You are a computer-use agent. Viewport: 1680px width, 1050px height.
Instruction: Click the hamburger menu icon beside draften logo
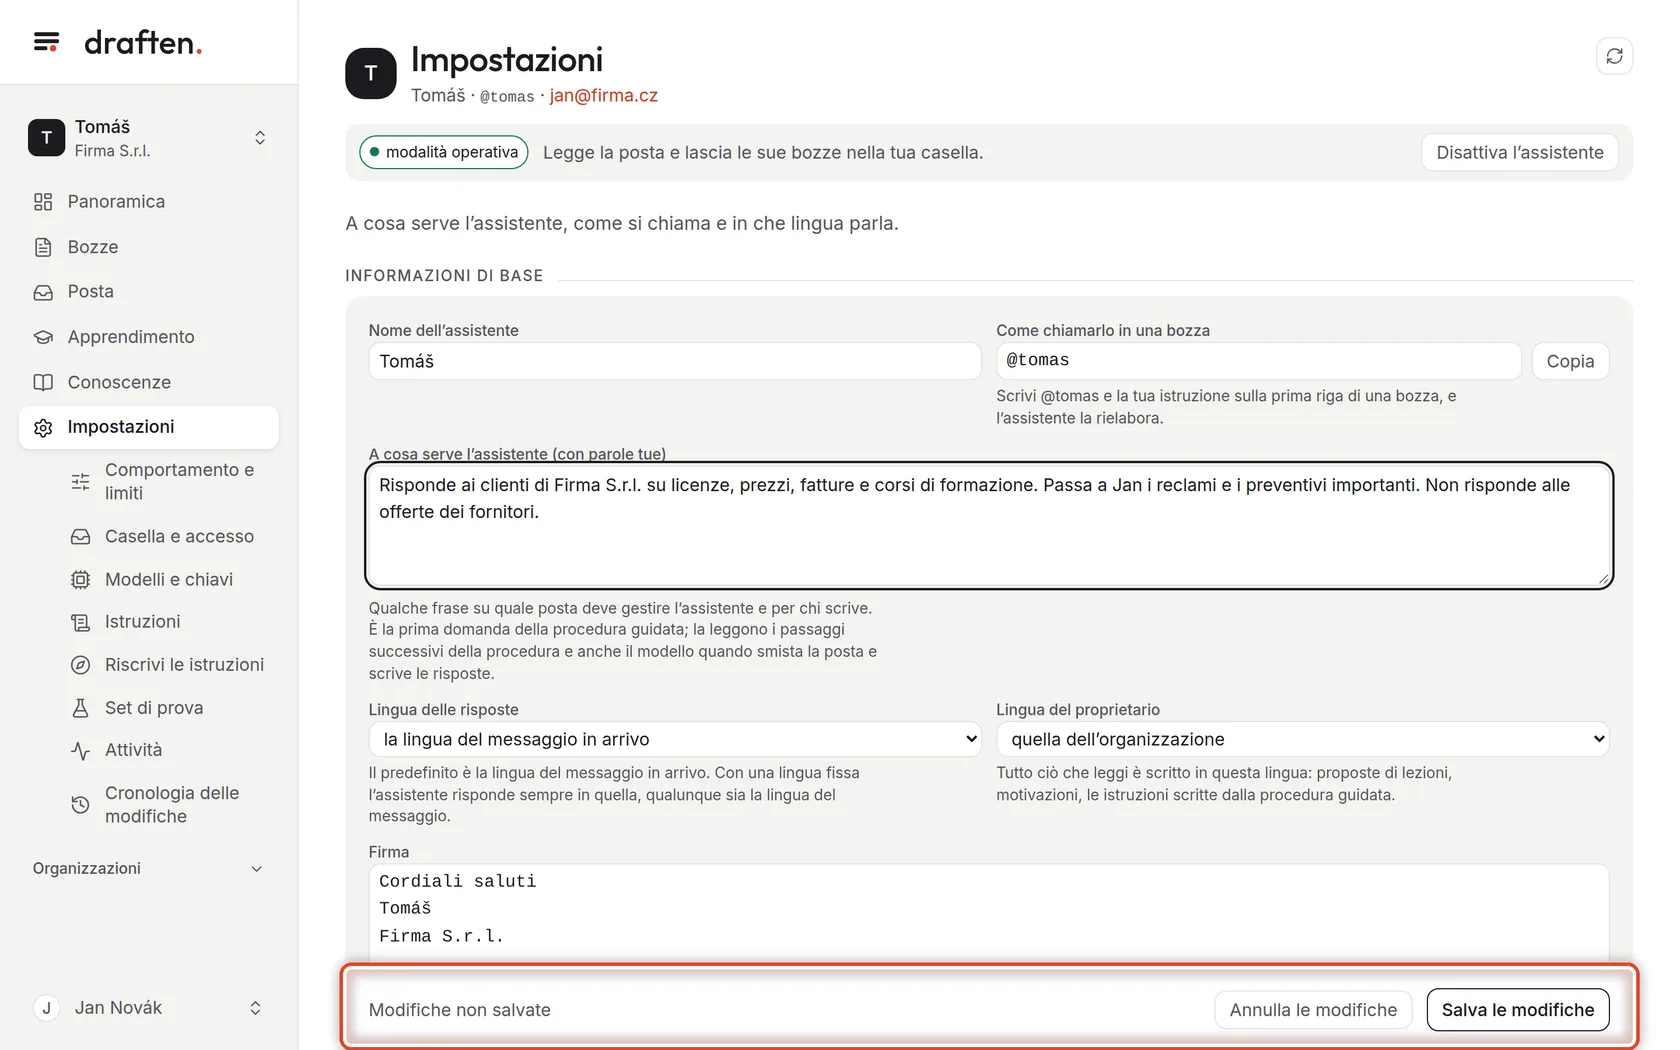point(46,42)
